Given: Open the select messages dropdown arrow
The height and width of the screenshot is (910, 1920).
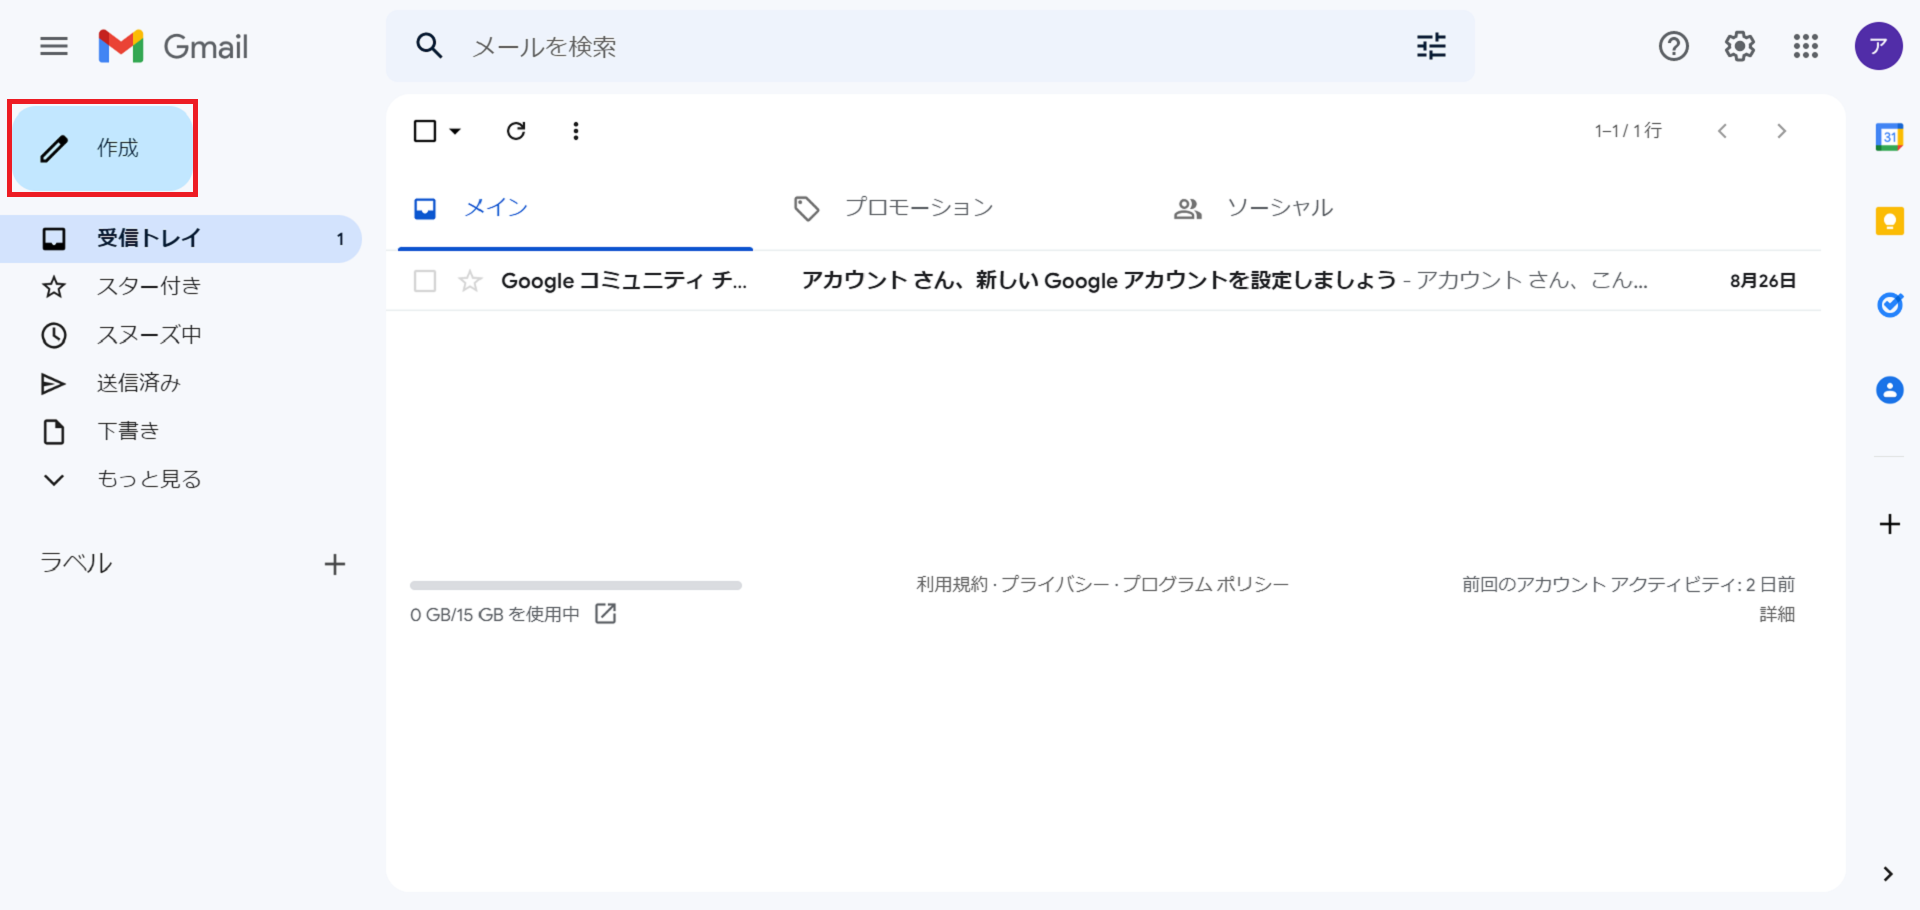Looking at the screenshot, I should pyautogui.click(x=455, y=131).
